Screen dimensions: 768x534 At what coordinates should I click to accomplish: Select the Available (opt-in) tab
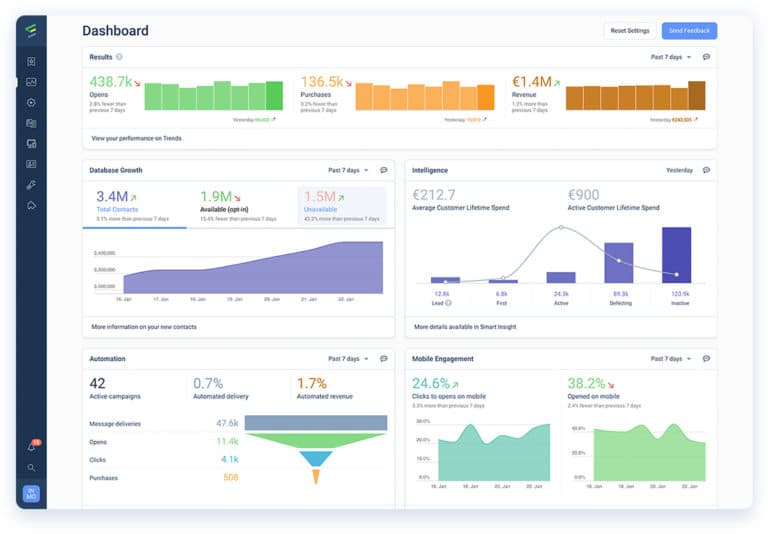(238, 206)
